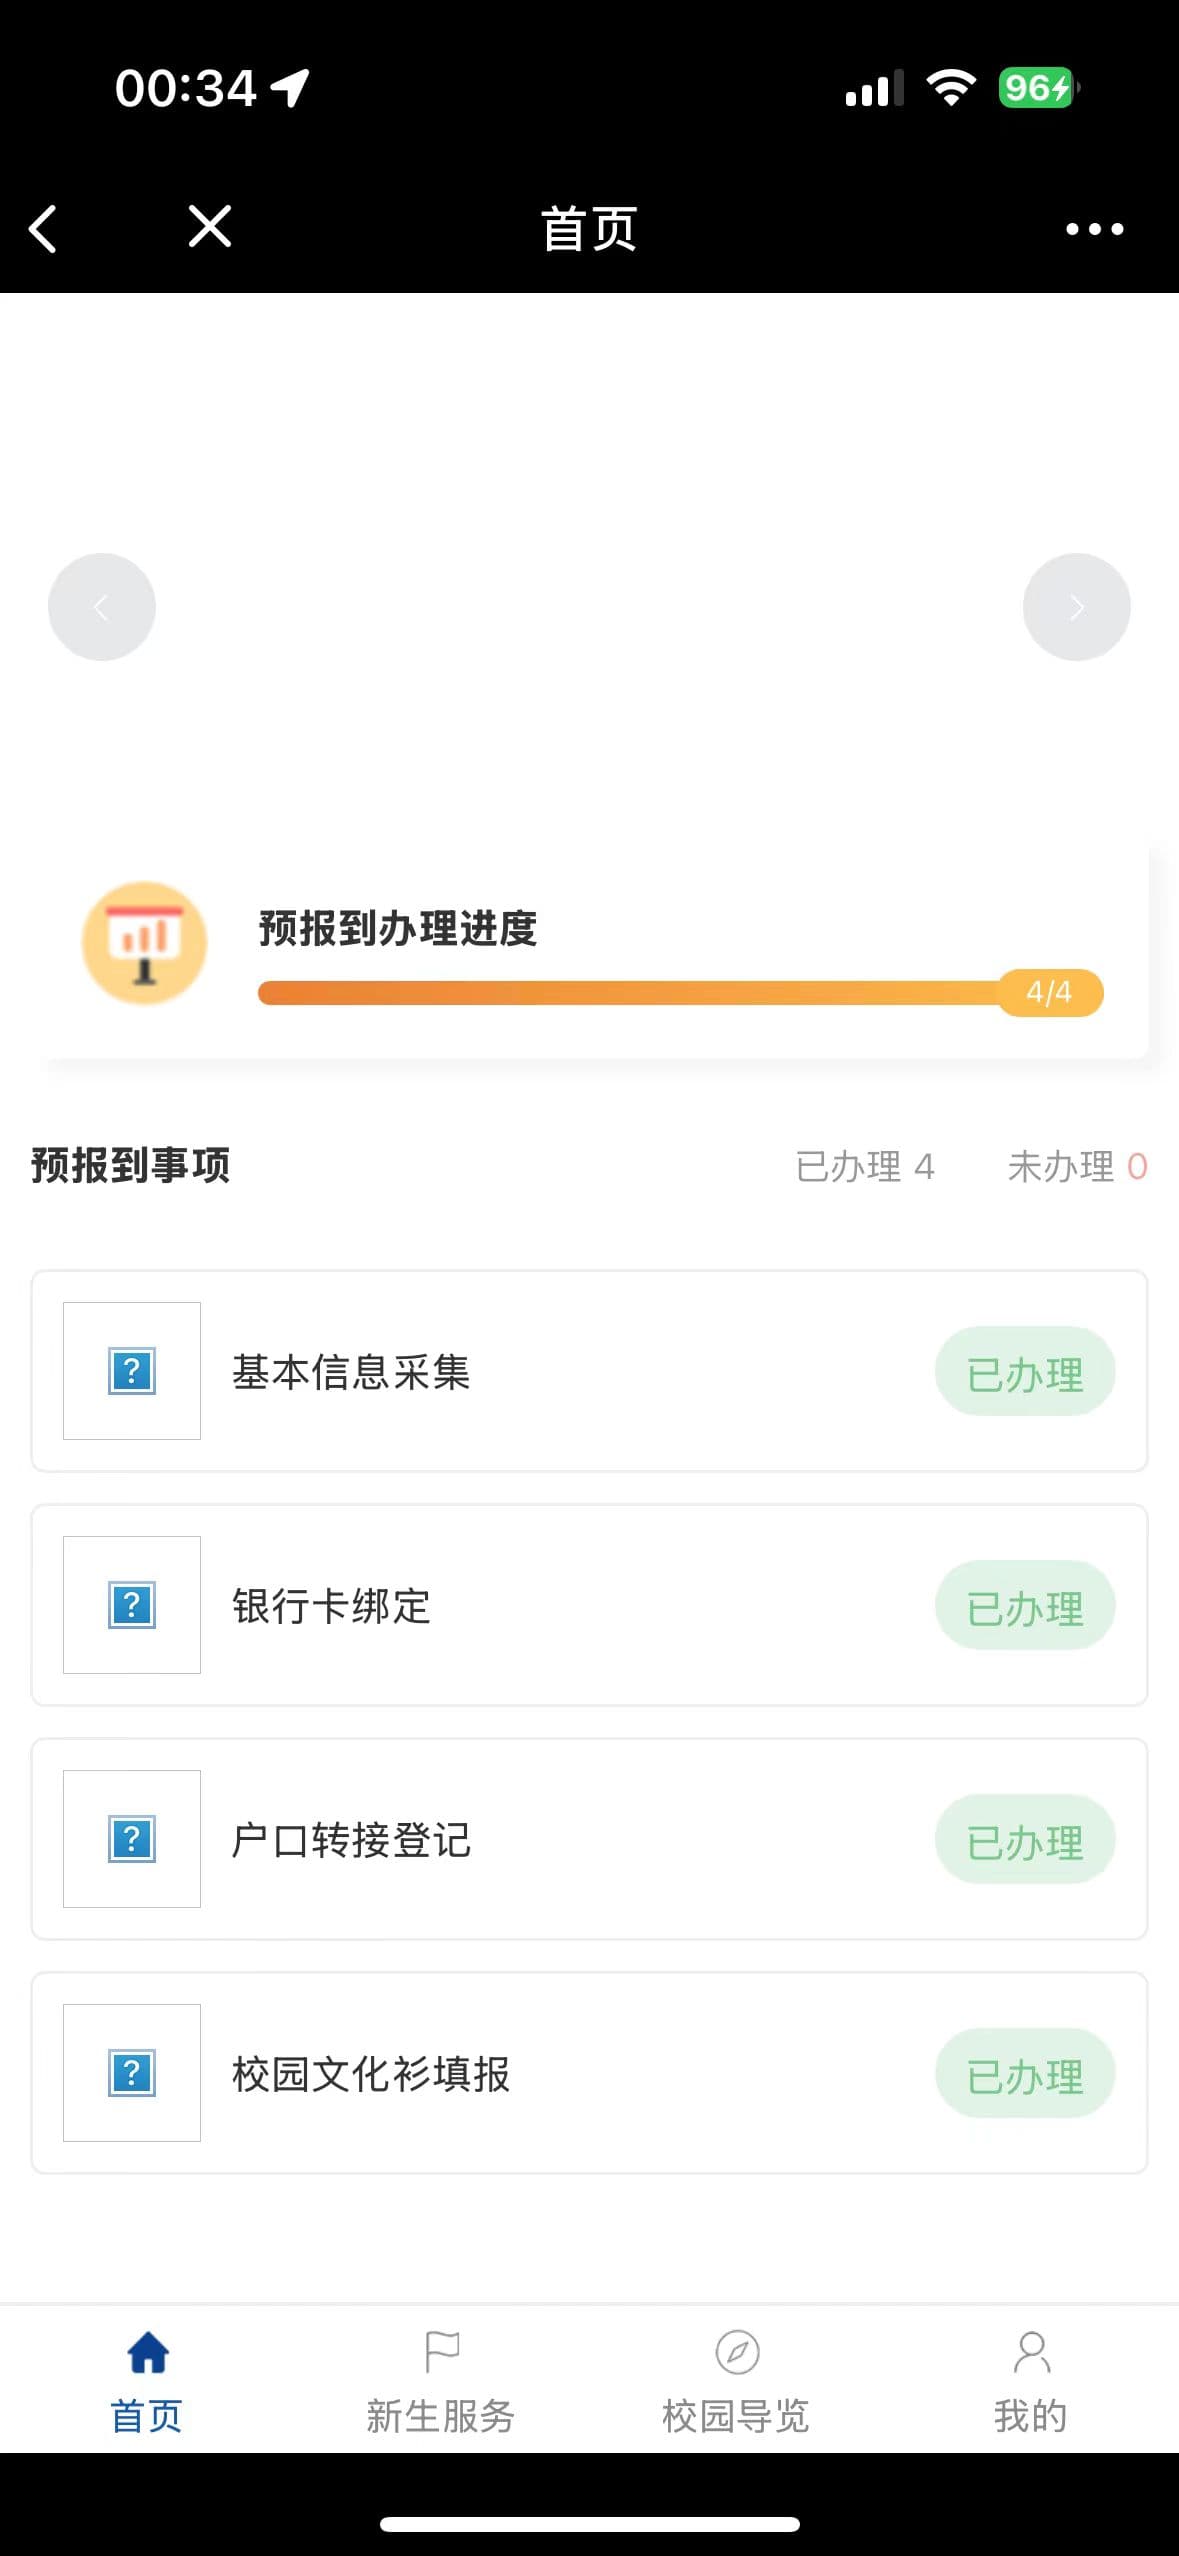The width and height of the screenshot is (1179, 2556).
Task: Switch to the 新生服务 tab
Action: [x=441, y=2382]
